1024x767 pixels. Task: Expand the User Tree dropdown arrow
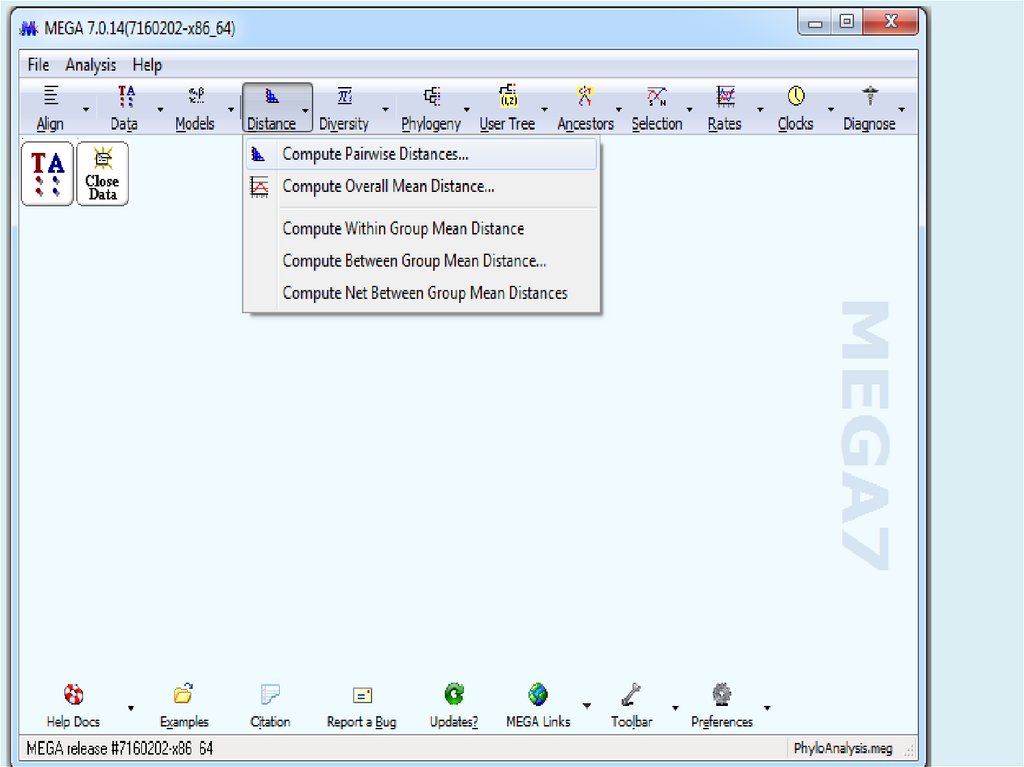point(544,109)
